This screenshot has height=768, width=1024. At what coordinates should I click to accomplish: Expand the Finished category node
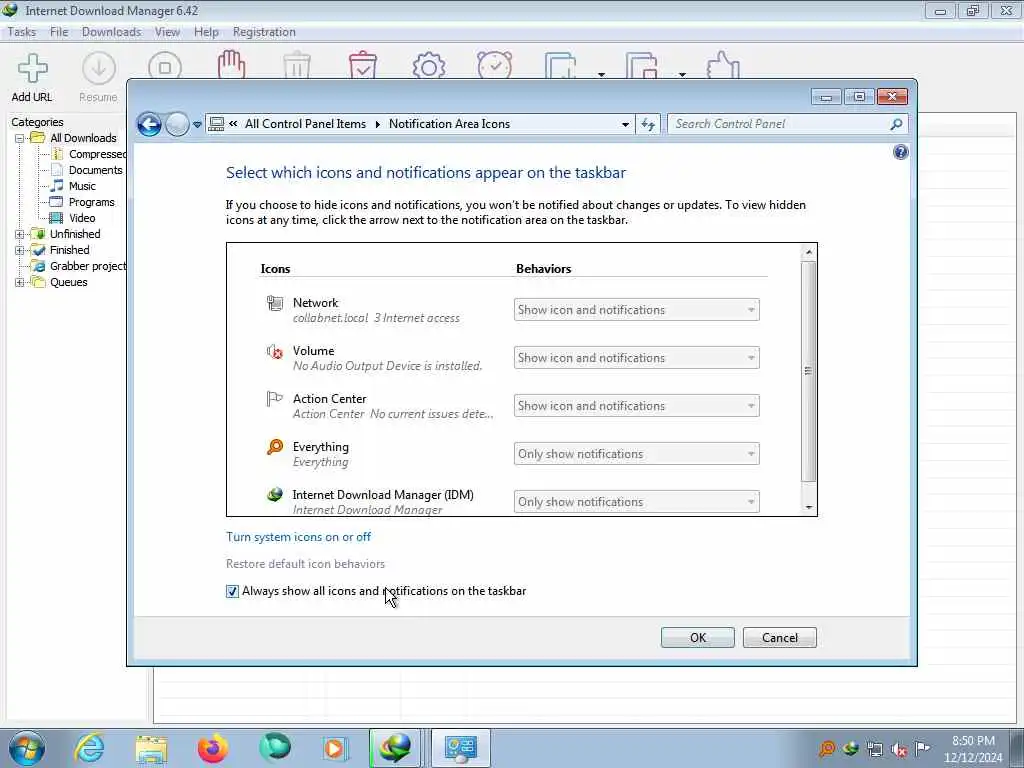click(x=20, y=250)
